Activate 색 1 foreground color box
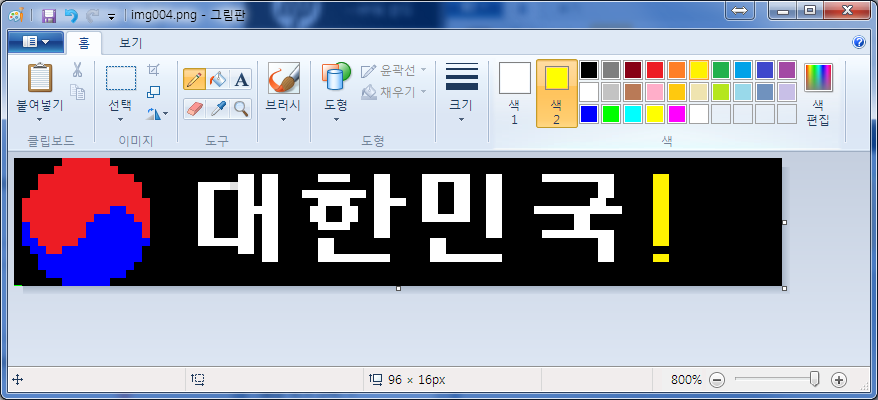The width and height of the screenshot is (878, 400). [515, 94]
